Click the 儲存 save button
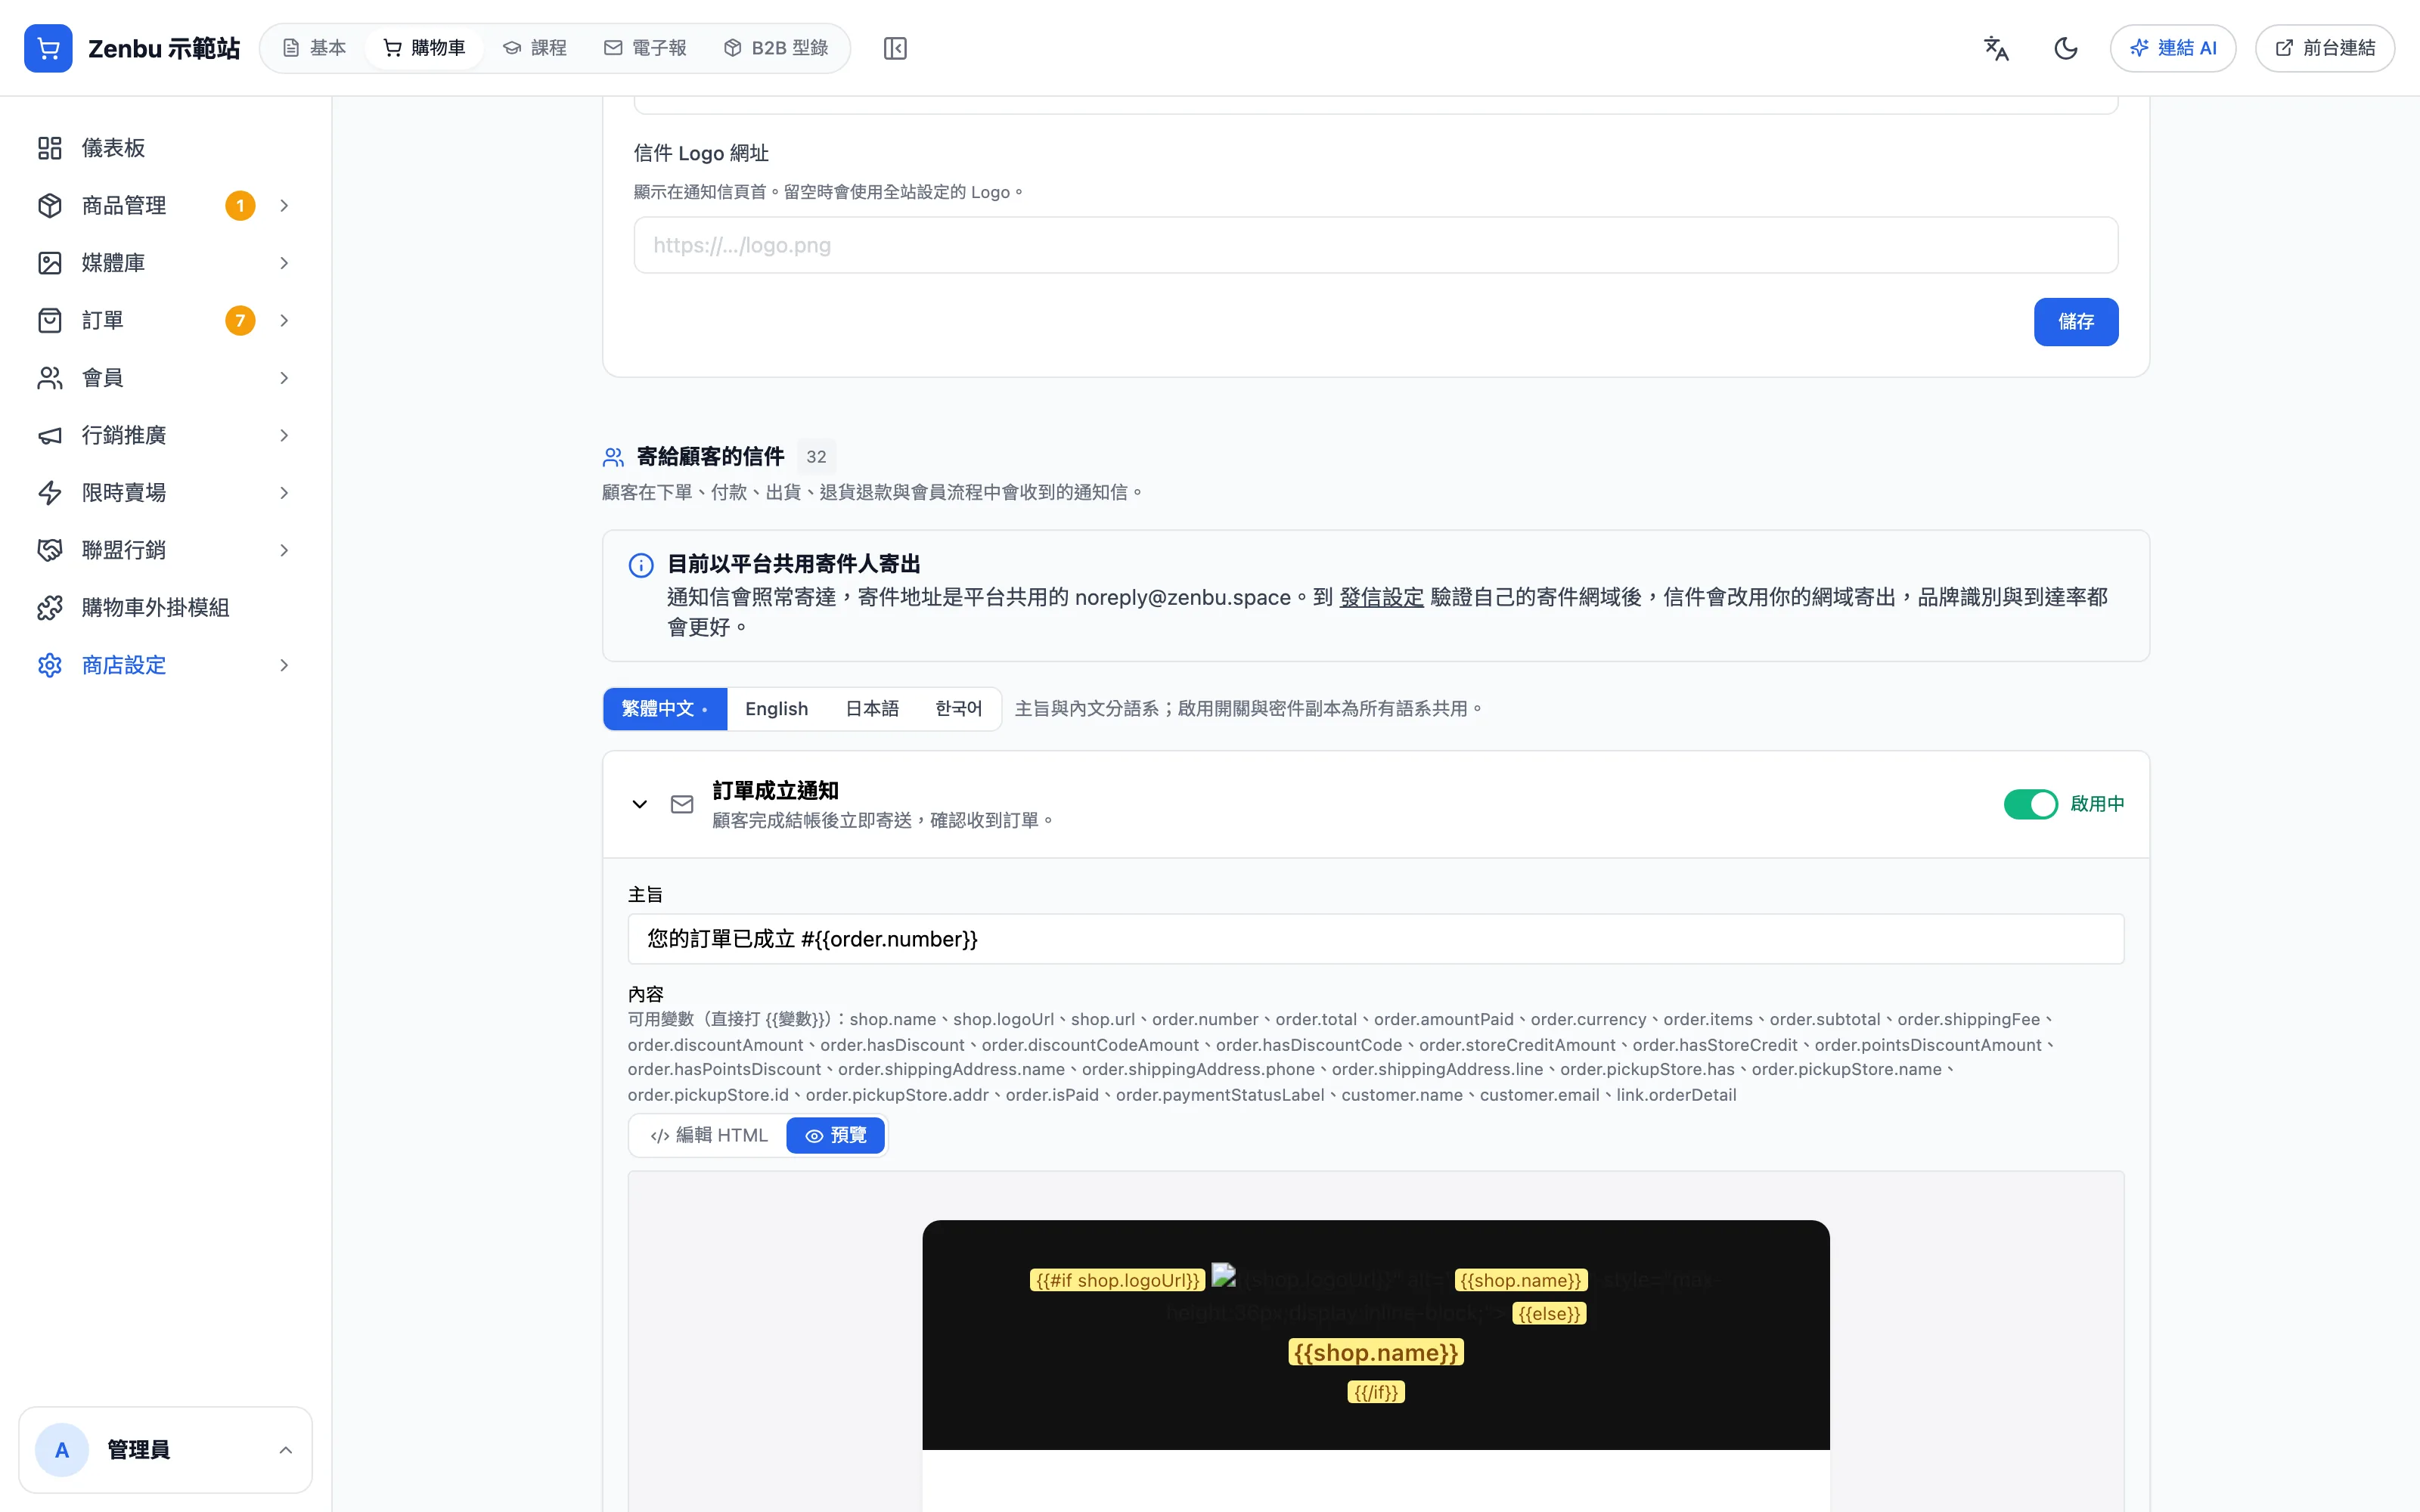 [x=2076, y=322]
